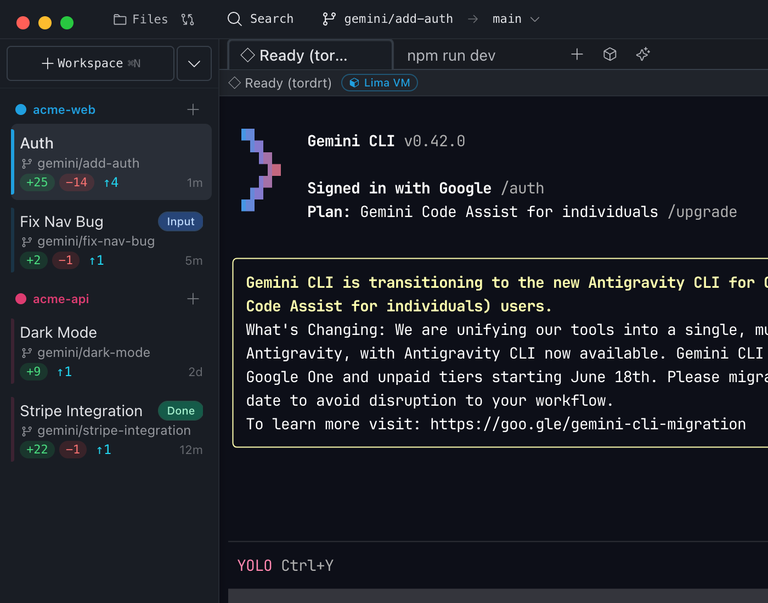Screen dimensions: 768x603
Task: Click the Input status badge
Action: pyautogui.click(x=180, y=221)
